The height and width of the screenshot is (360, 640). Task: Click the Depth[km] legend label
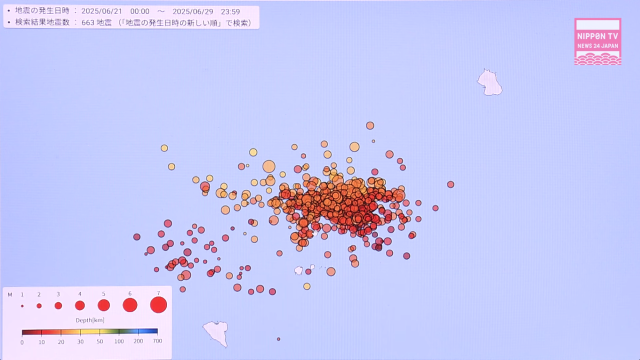[90, 320]
